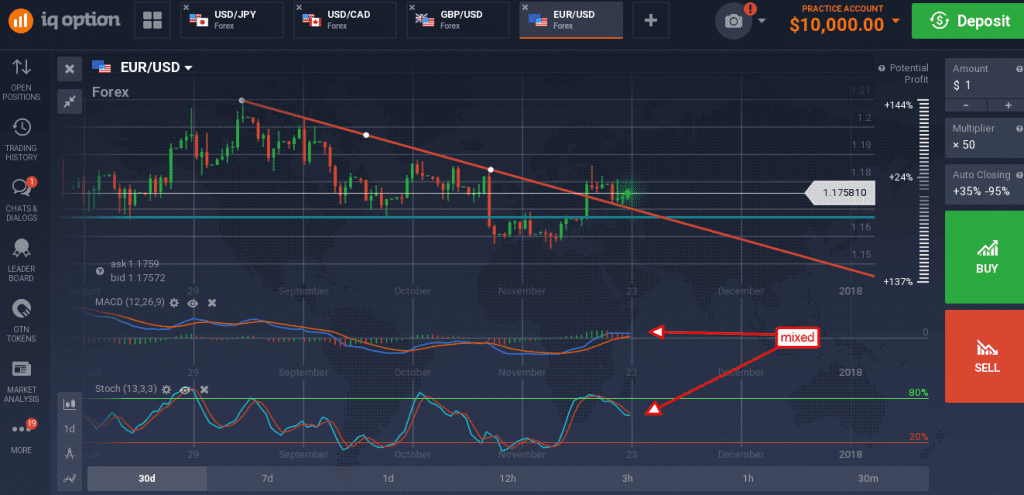Click the Potential Profit scale bar
This screenshot has width=1024, height=495.
tap(923, 192)
